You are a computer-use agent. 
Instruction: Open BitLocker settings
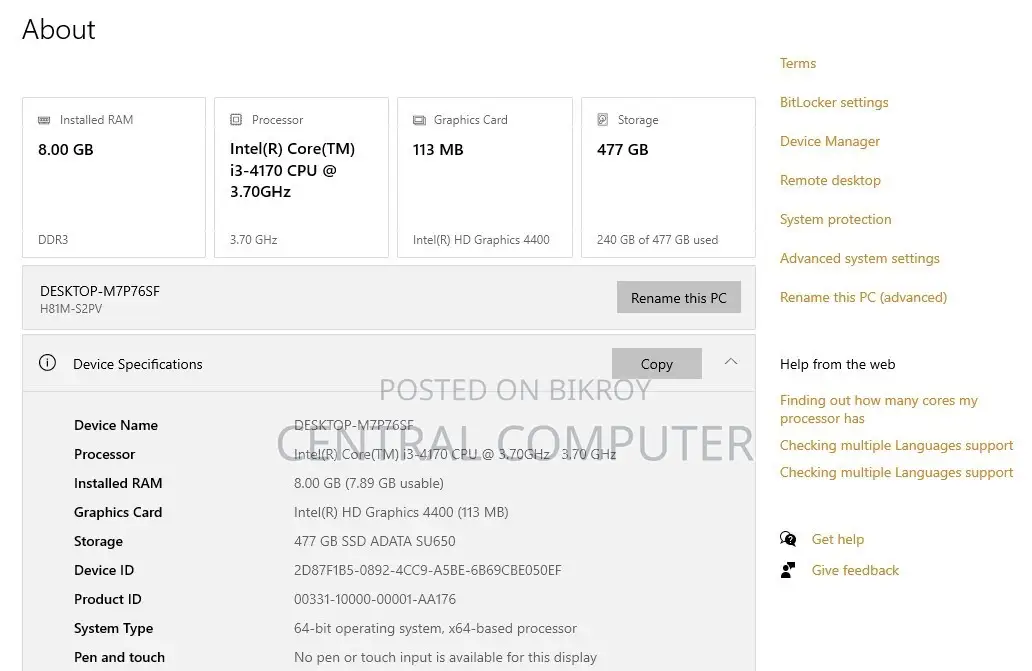pyautogui.click(x=834, y=102)
